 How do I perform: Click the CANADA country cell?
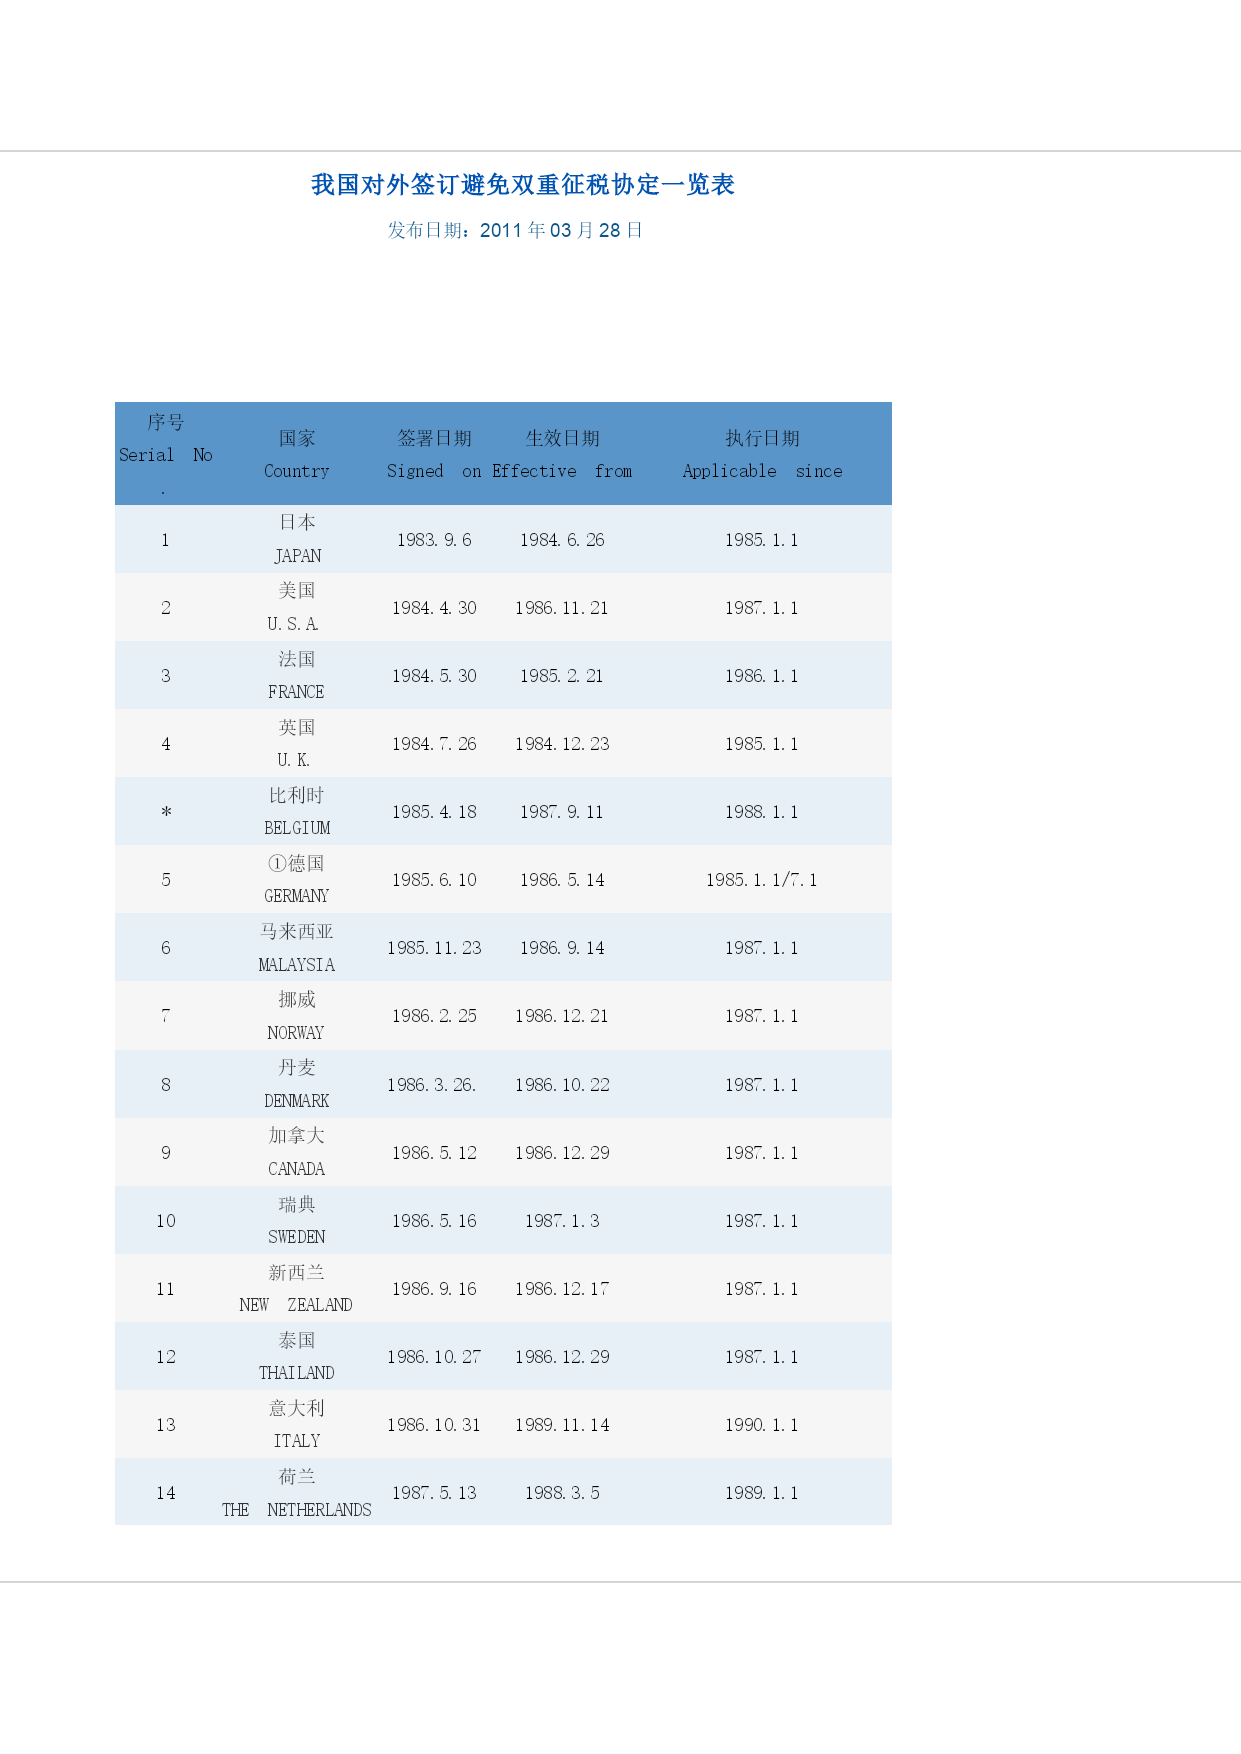tap(297, 1152)
